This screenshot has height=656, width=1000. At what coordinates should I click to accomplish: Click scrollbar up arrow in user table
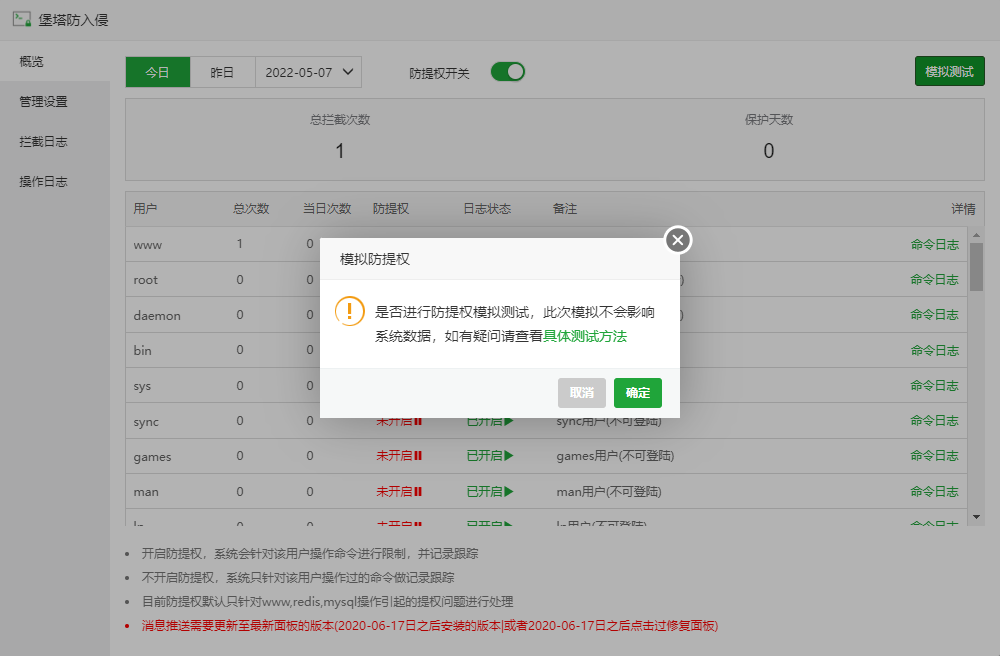(976, 235)
